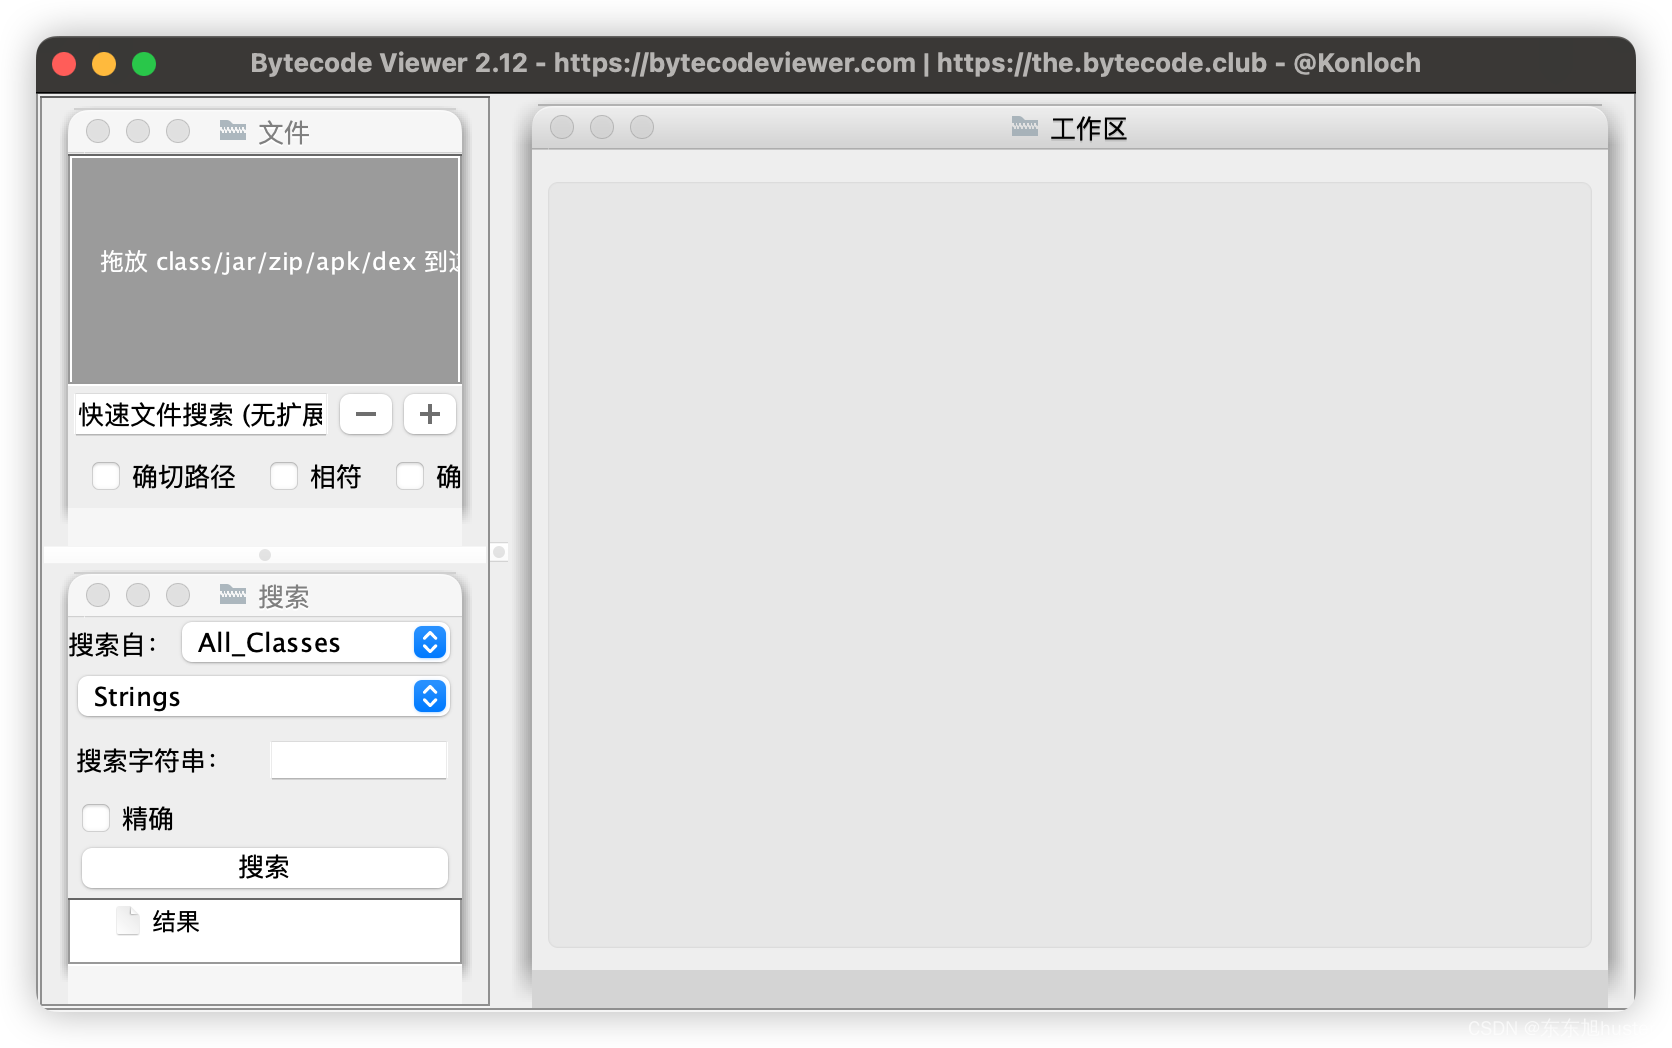Enable the 精确 checkbox in search panel

pyautogui.click(x=96, y=818)
